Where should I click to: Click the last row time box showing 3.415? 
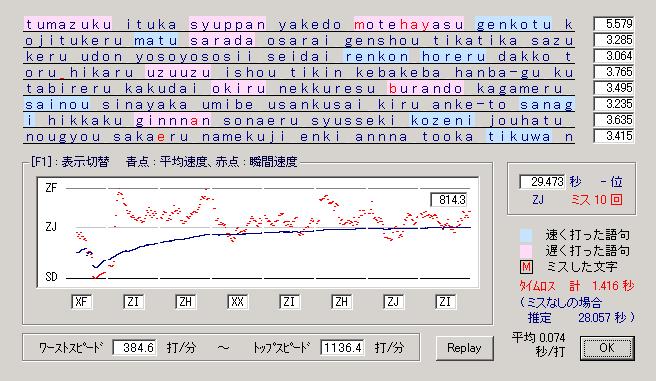(613, 136)
